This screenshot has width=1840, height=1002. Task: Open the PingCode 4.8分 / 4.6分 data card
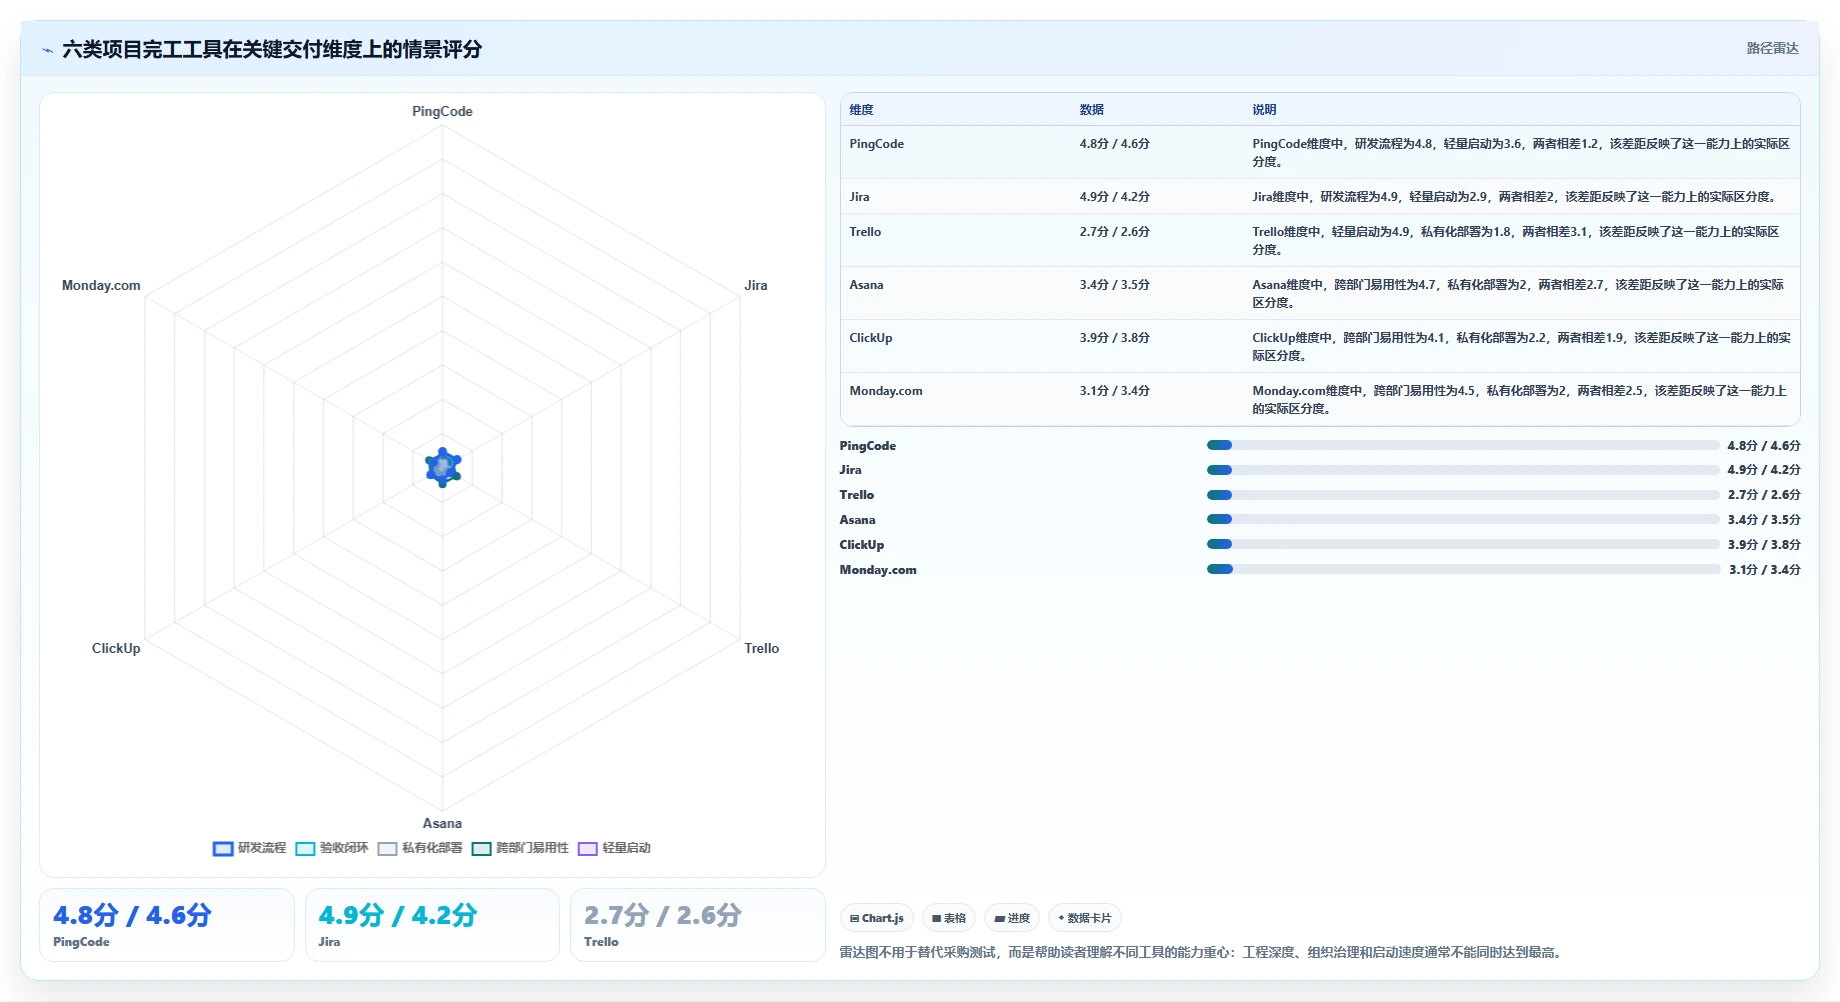tap(167, 925)
